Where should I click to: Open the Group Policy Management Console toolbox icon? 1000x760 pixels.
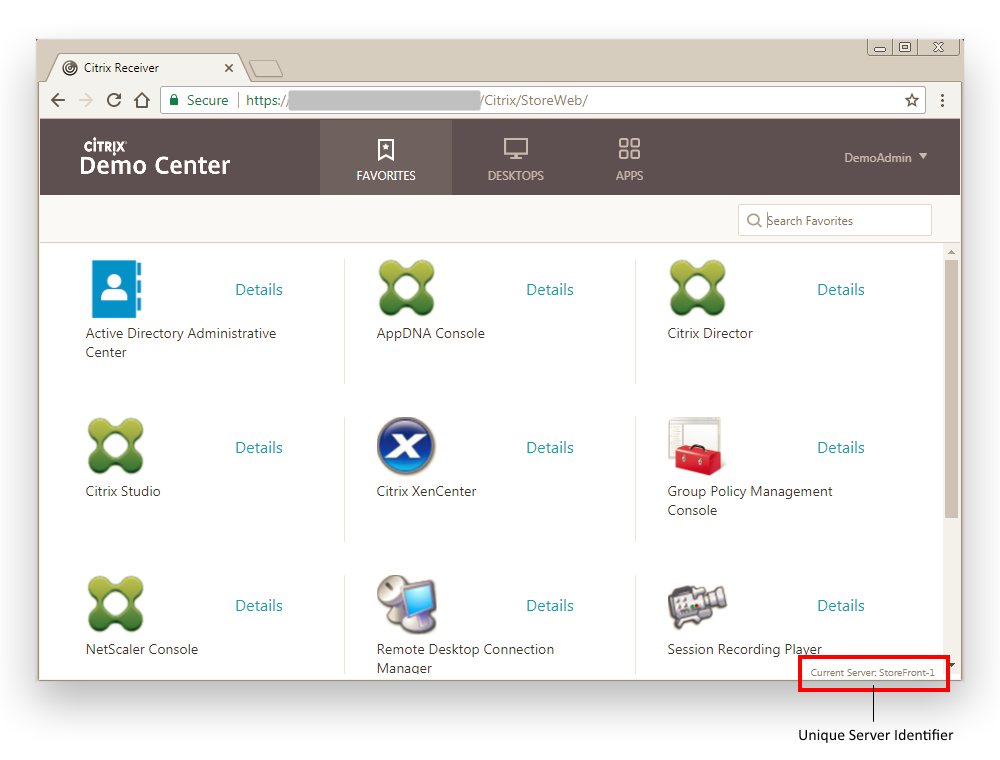click(x=695, y=446)
